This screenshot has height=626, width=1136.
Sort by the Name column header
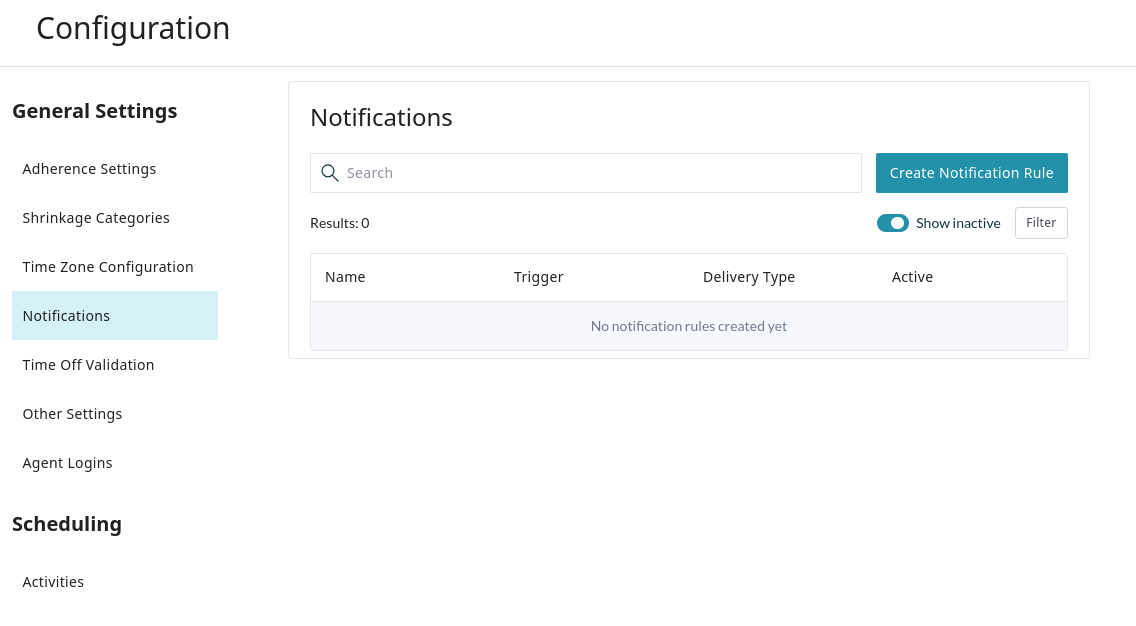pos(345,277)
